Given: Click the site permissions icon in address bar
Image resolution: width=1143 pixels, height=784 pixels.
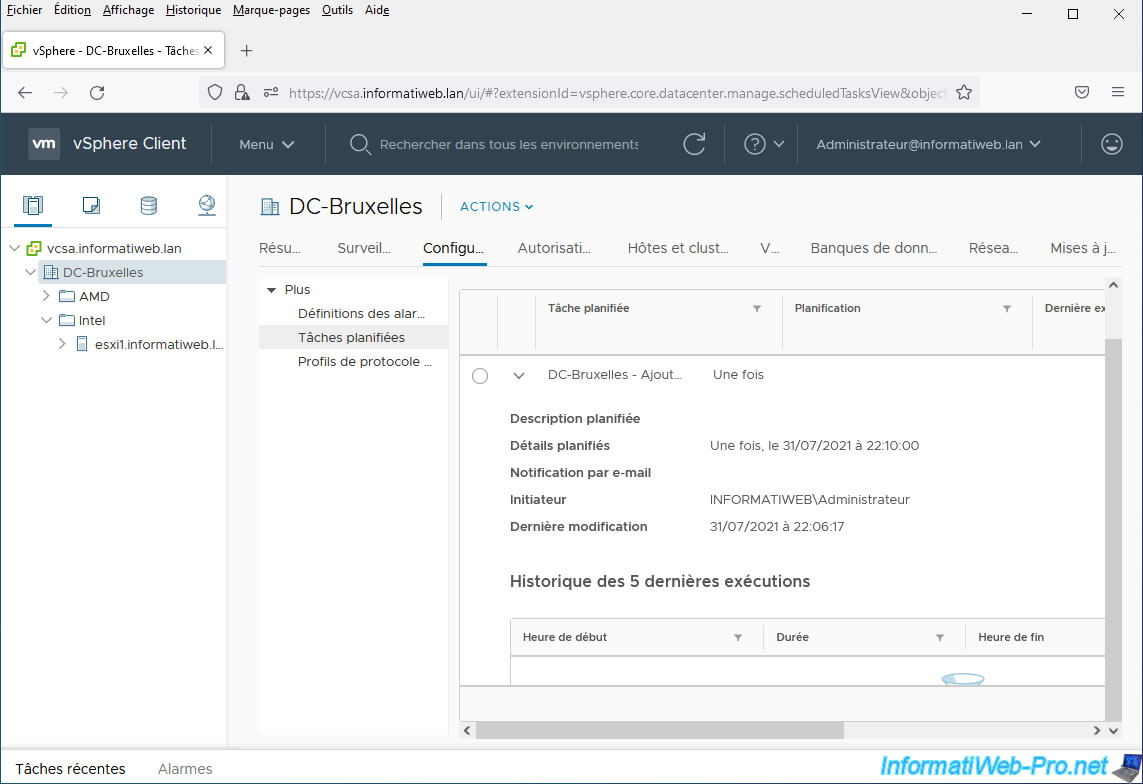Looking at the screenshot, I should 270,93.
